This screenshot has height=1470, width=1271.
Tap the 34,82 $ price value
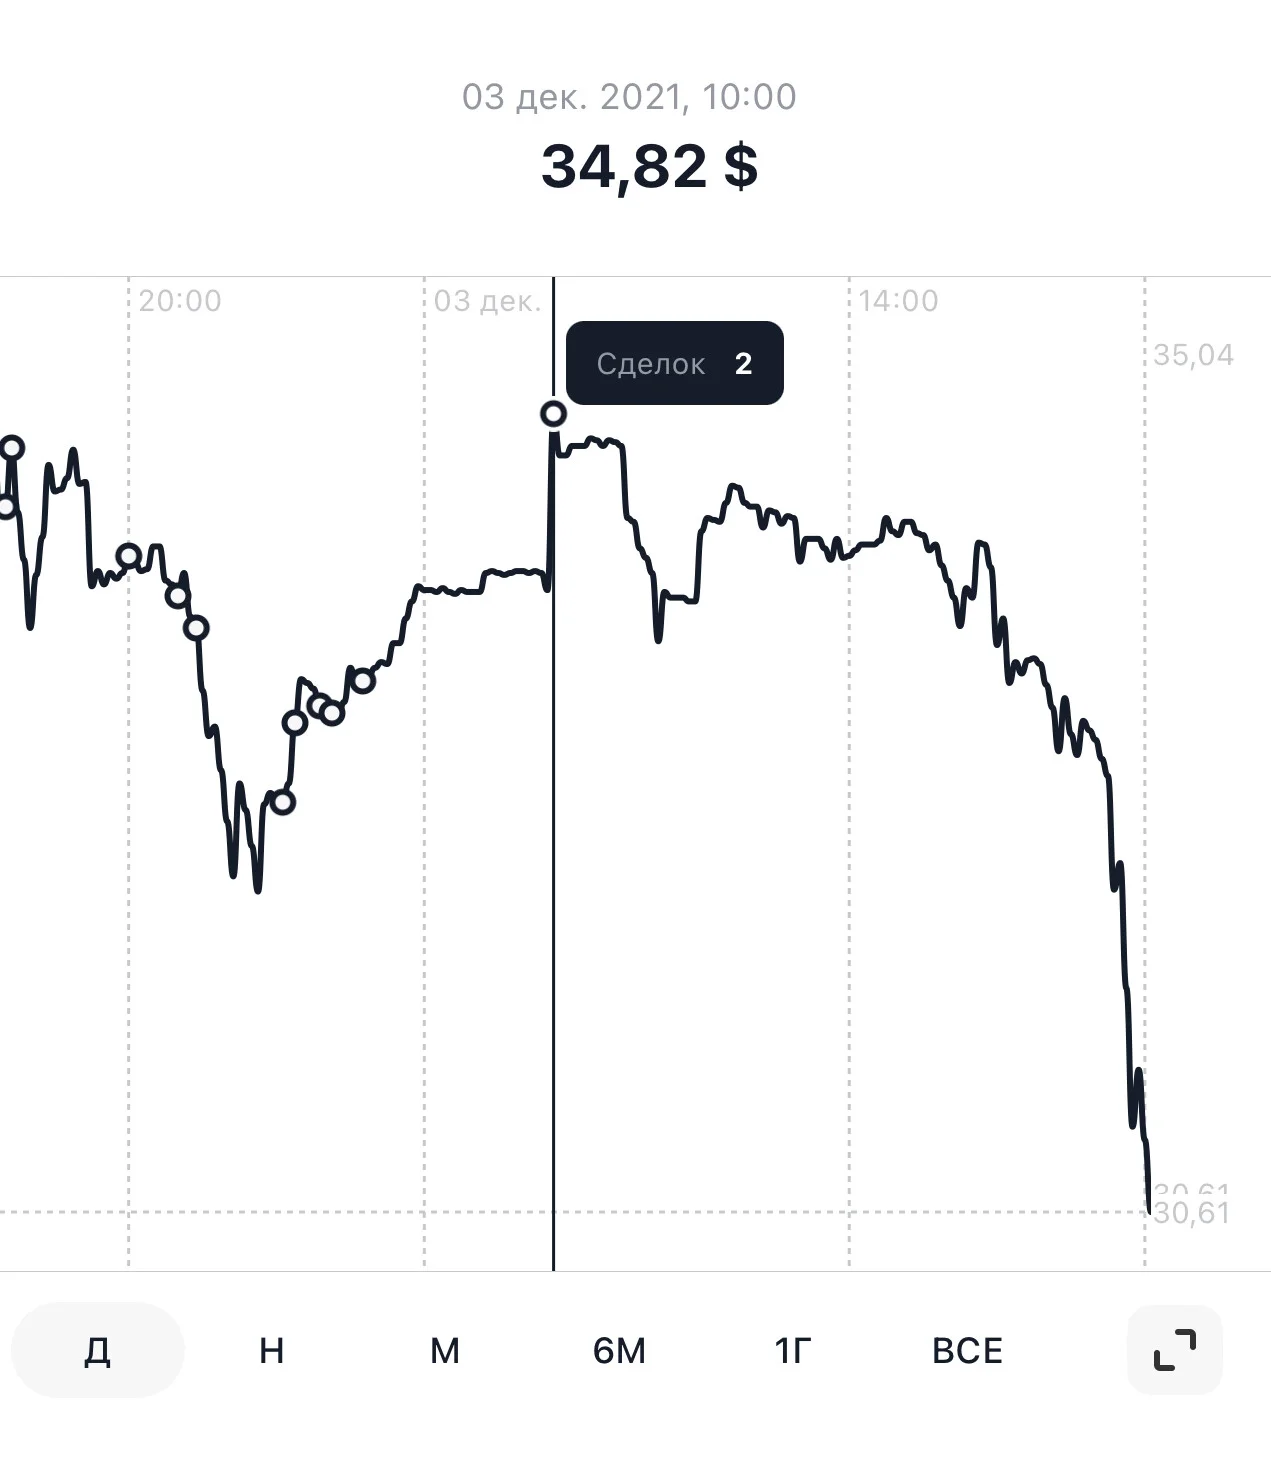tap(650, 166)
